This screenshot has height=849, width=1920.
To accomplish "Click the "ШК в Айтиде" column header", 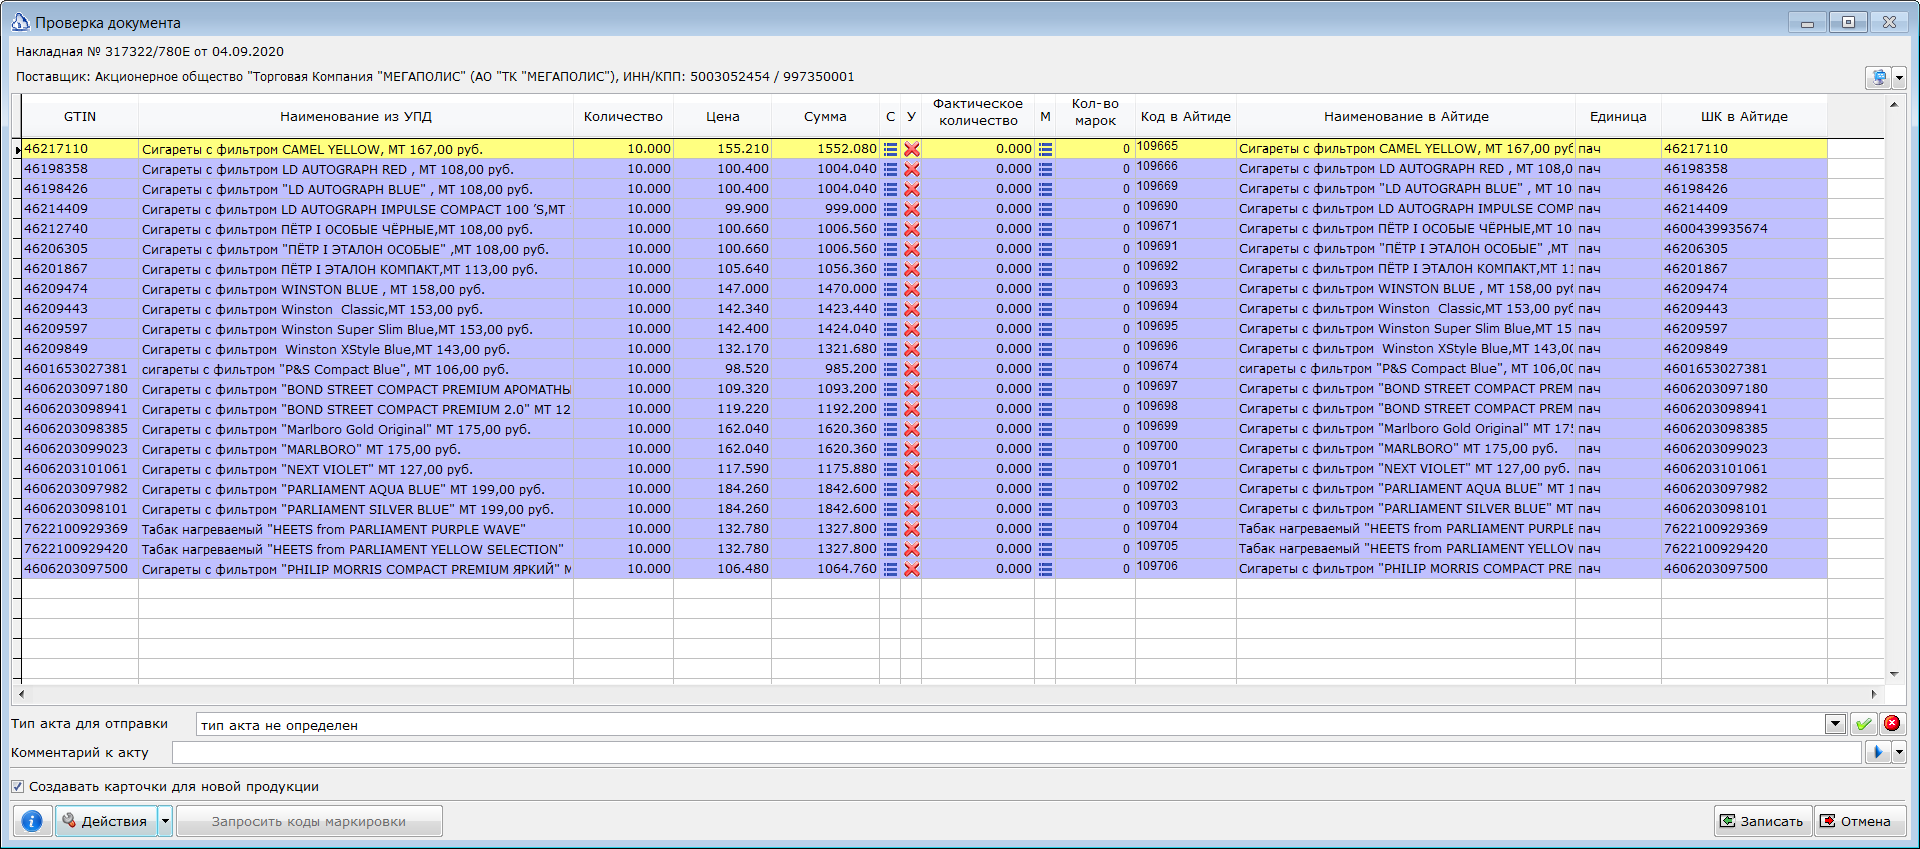I will [x=1744, y=117].
